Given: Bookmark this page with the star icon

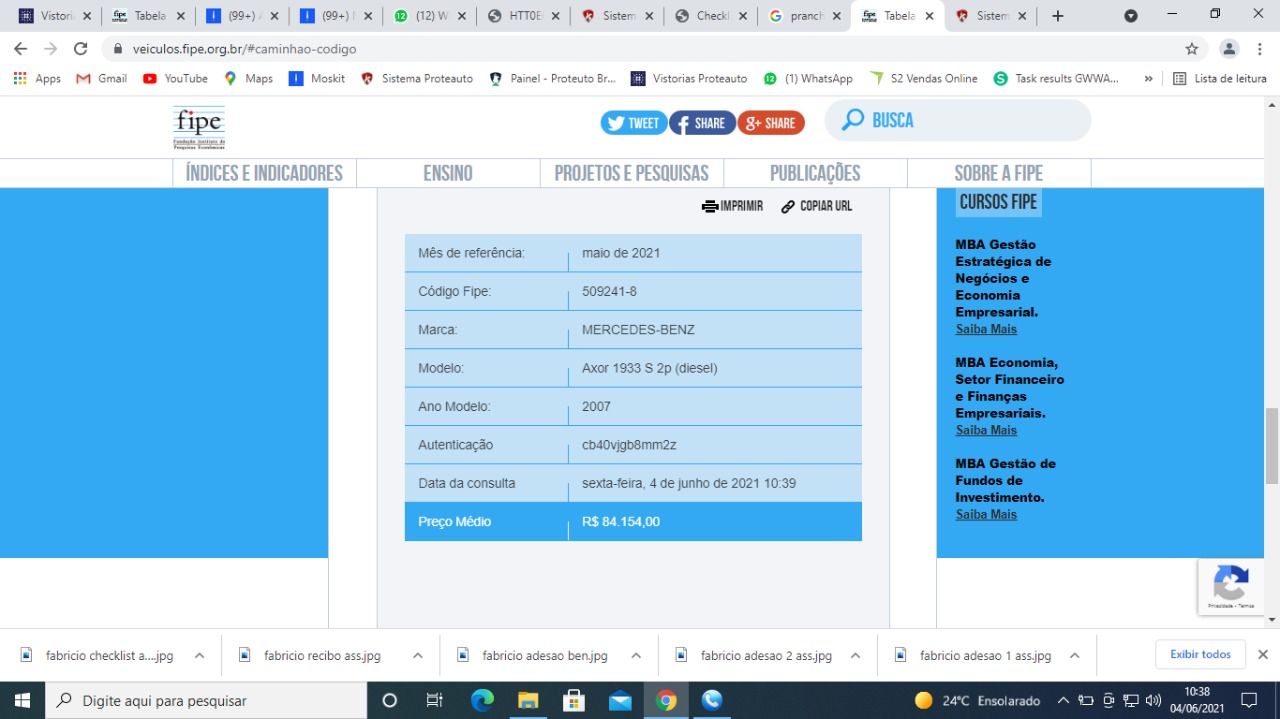Looking at the screenshot, I should 1191,49.
